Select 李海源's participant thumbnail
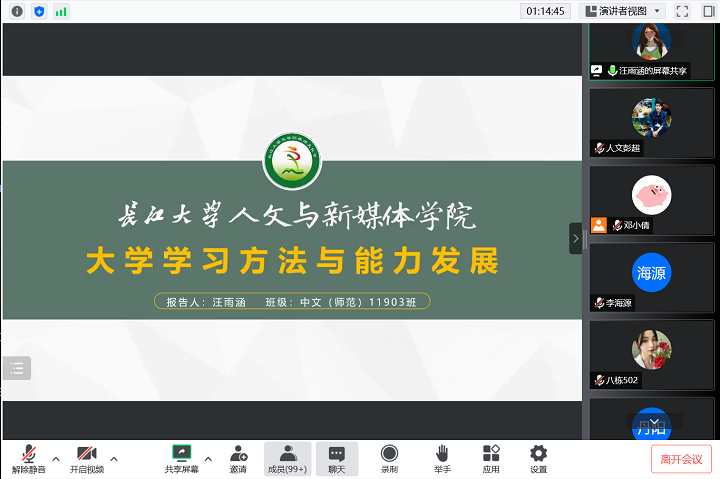 click(x=651, y=277)
